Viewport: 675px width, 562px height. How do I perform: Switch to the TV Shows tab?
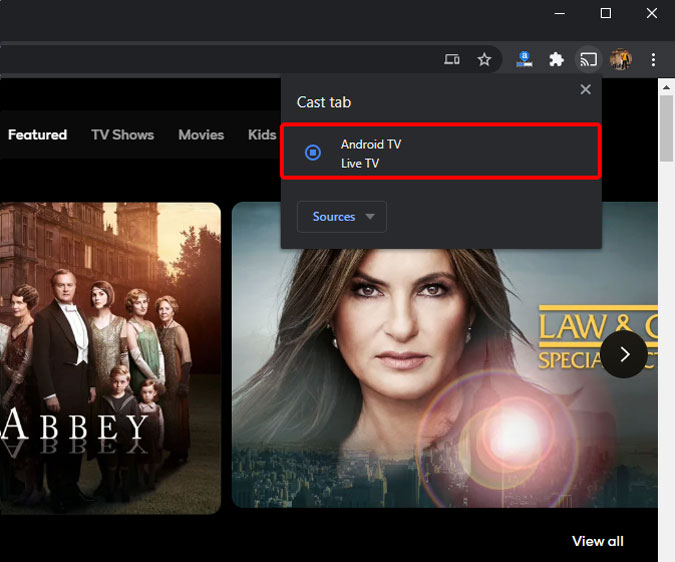click(x=122, y=135)
